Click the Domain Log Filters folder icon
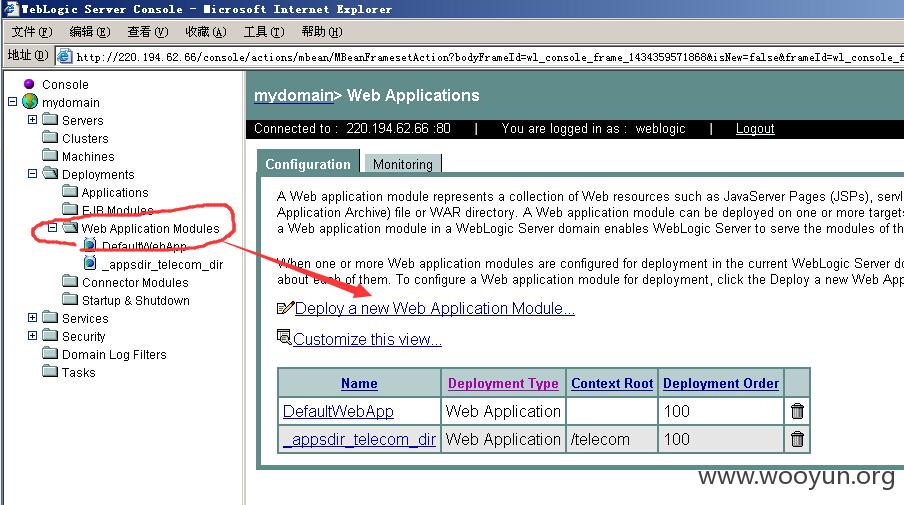This screenshot has height=505, width=904. pos(50,353)
